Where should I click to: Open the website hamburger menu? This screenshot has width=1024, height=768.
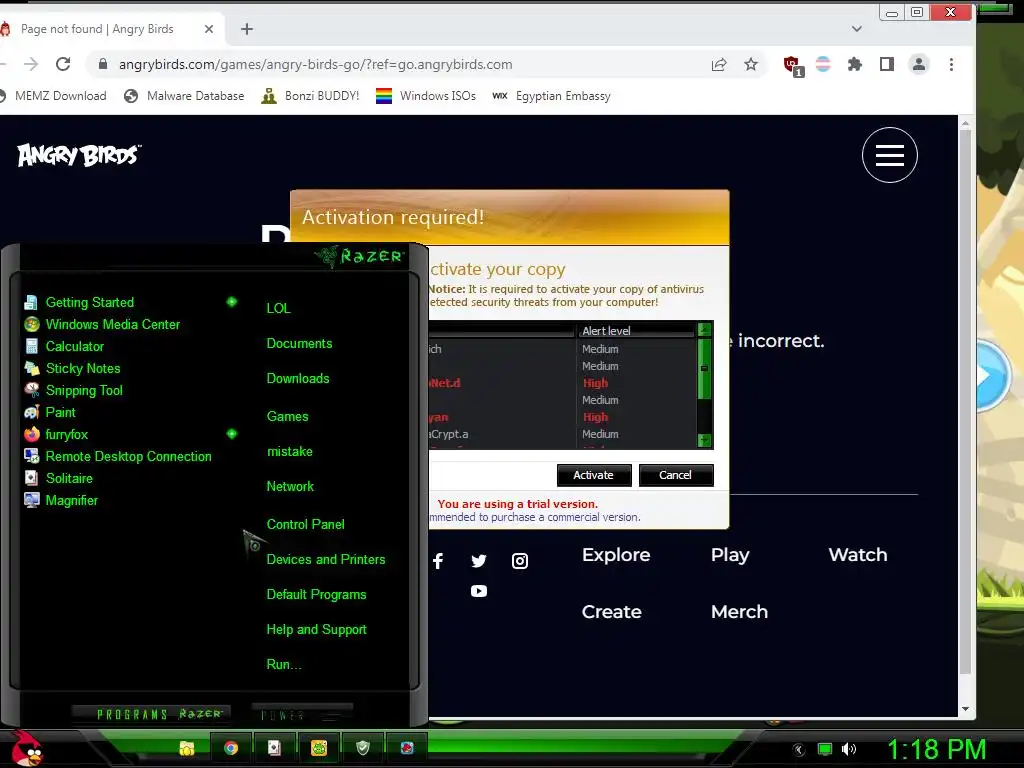889,155
